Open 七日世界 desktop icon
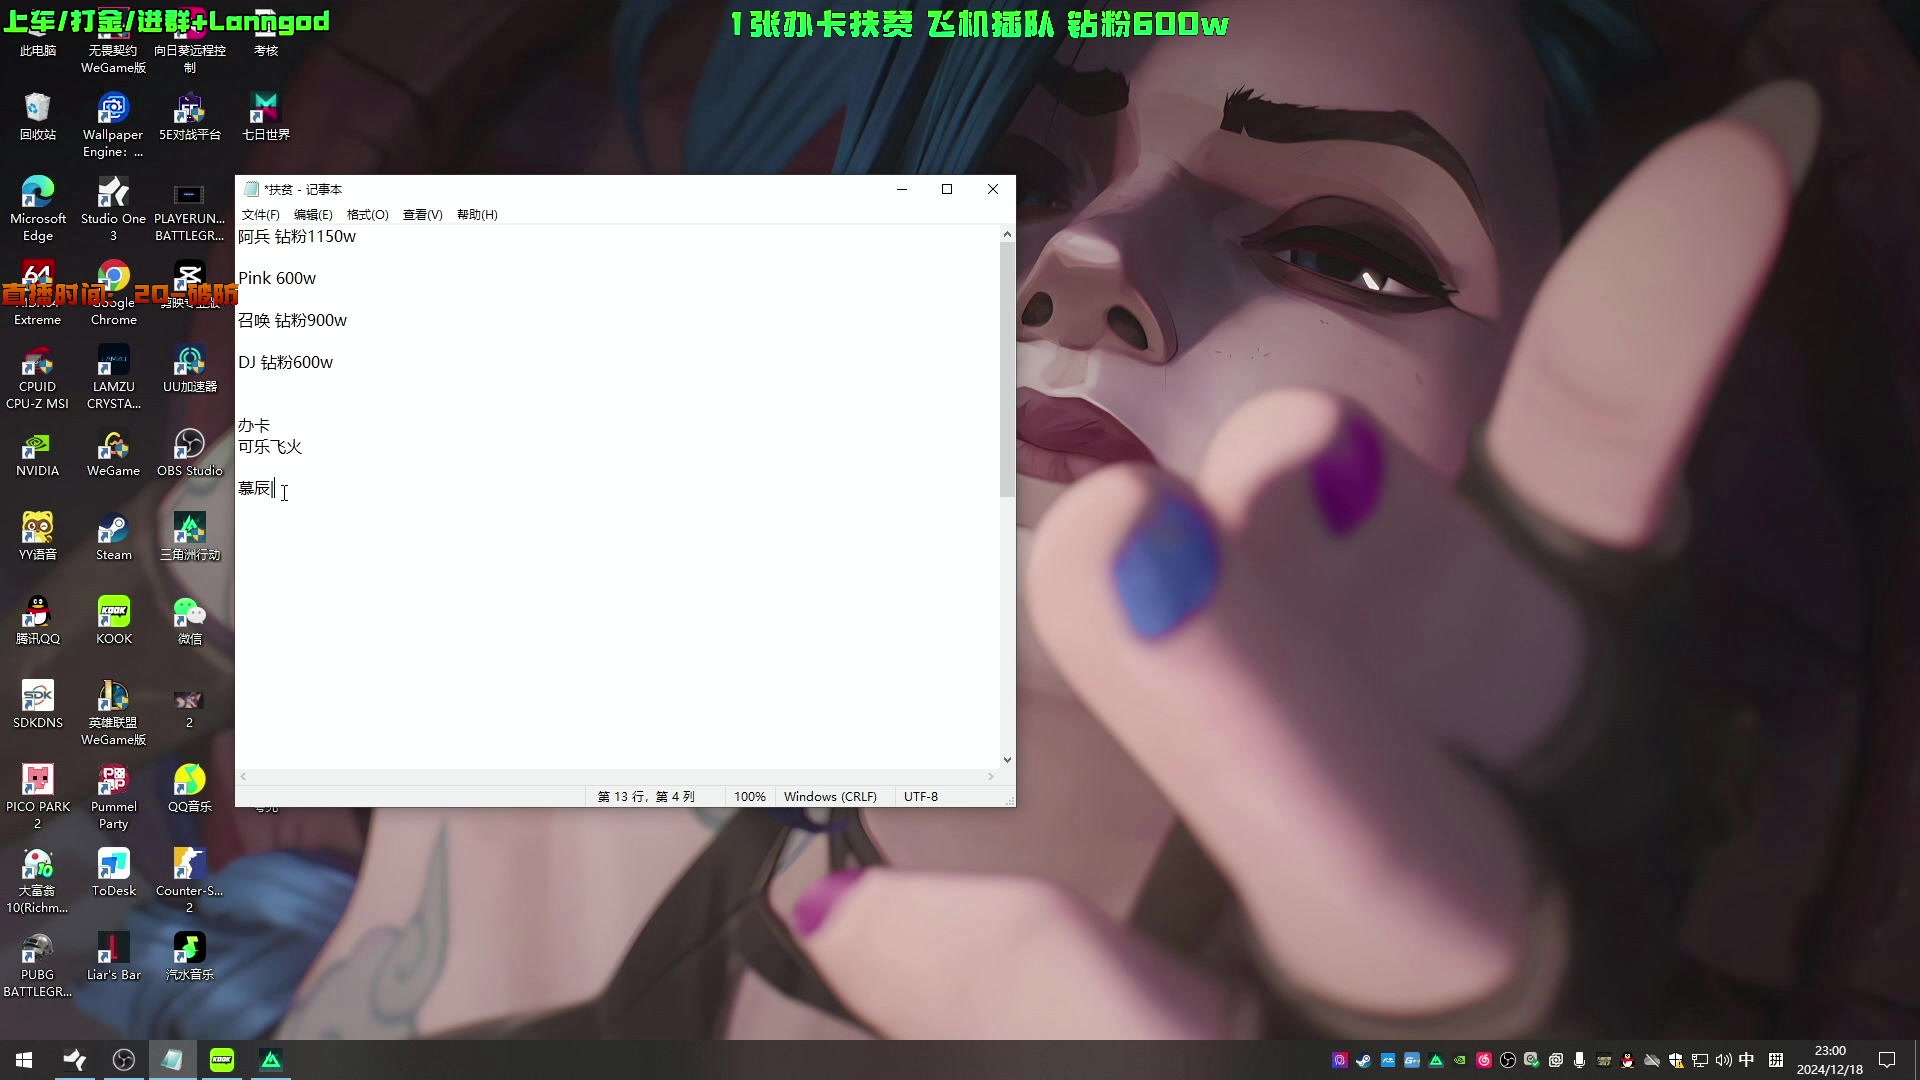The height and width of the screenshot is (1080, 1920). pos(265,116)
